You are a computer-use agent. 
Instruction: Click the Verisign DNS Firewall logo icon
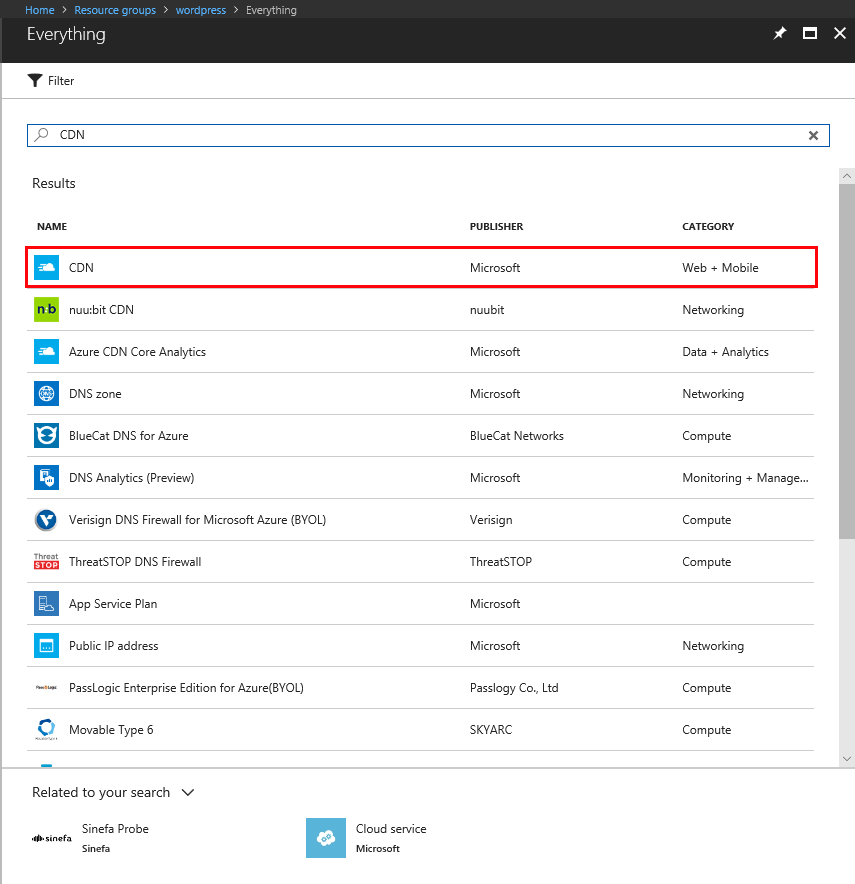[46, 519]
